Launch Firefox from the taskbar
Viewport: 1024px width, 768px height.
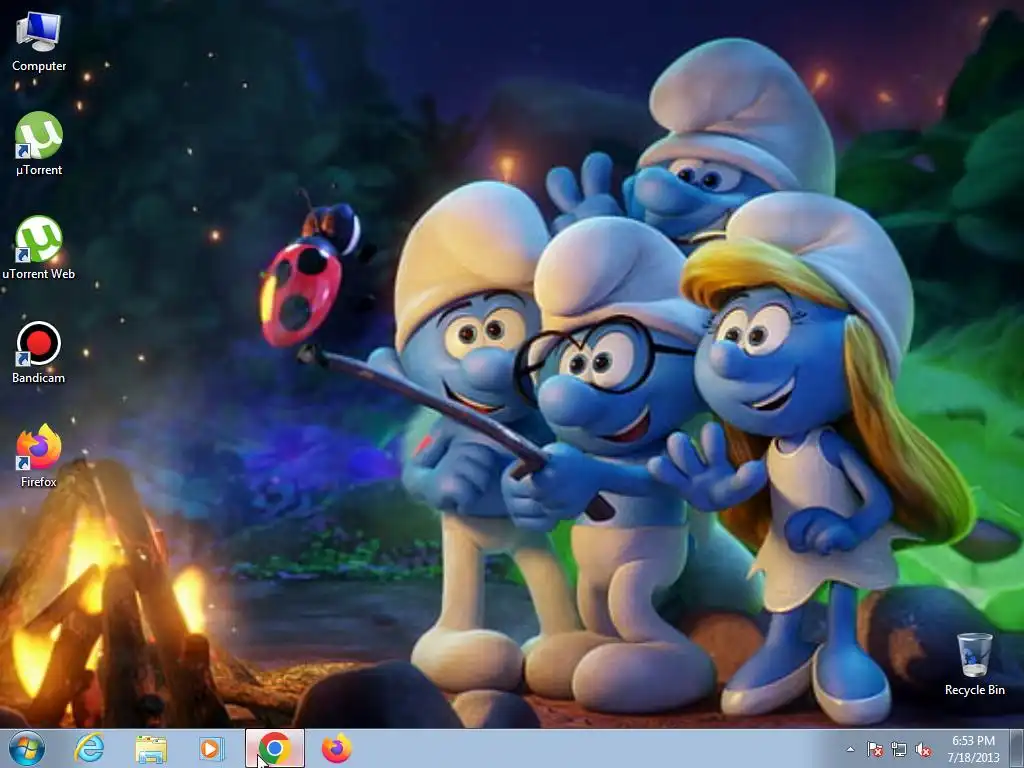coord(336,748)
